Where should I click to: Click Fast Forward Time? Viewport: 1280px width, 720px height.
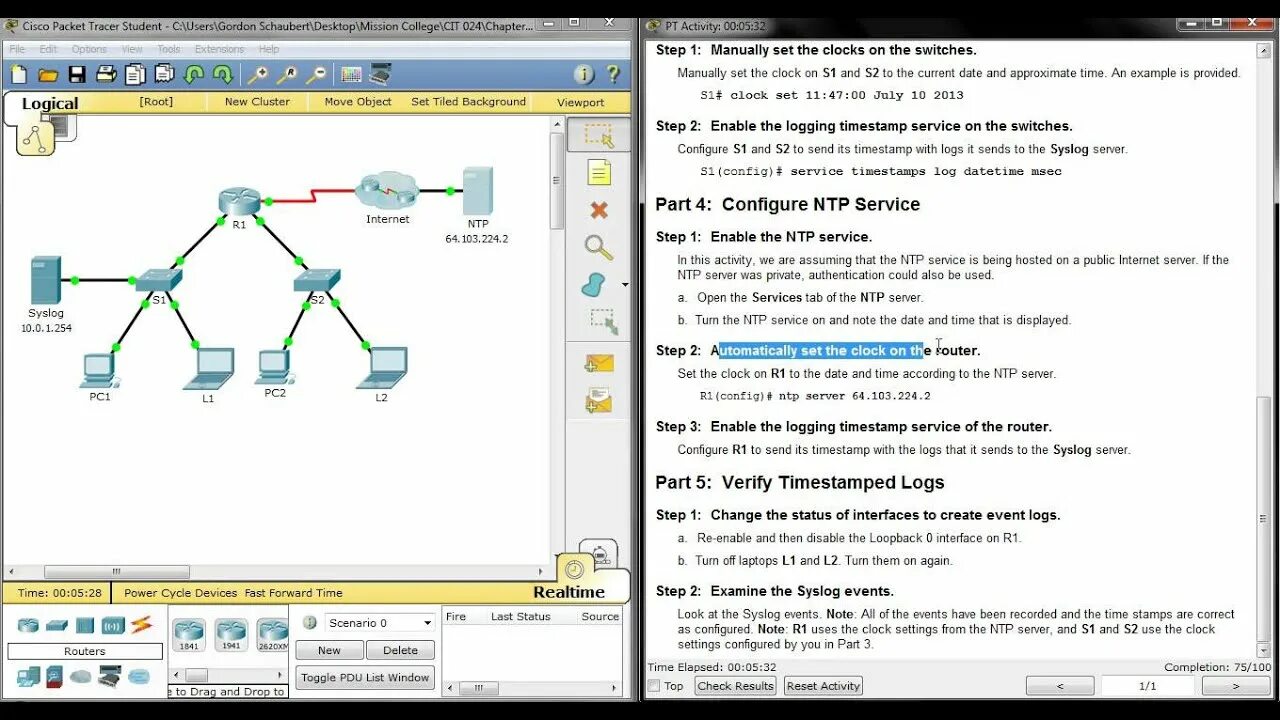pos(293,593)
